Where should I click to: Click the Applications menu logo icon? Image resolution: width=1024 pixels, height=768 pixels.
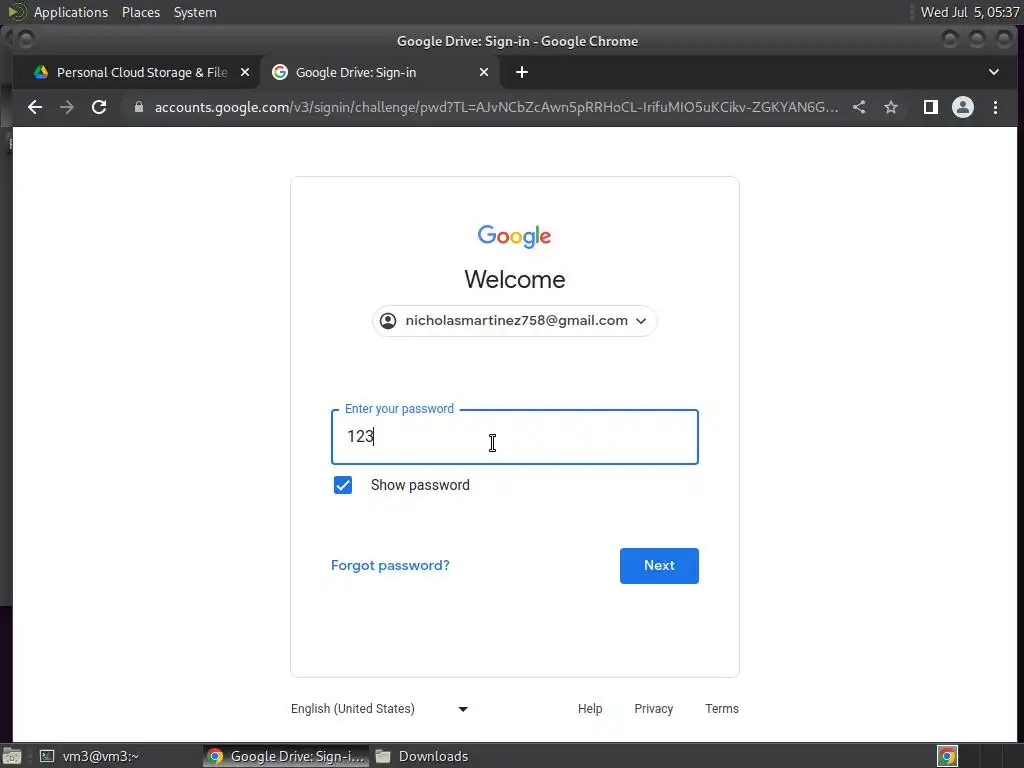16,12
